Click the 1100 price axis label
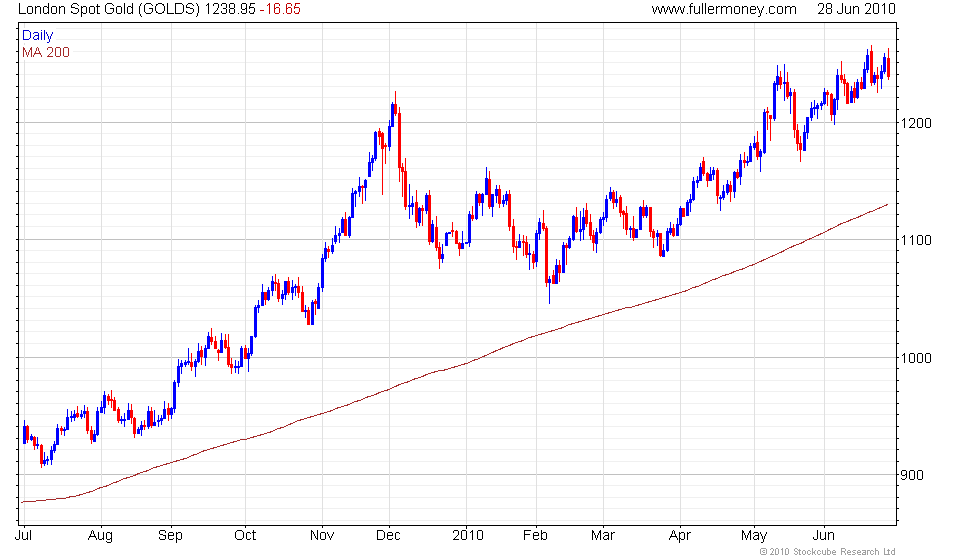The image size is (980, 560). coord(916,240)
